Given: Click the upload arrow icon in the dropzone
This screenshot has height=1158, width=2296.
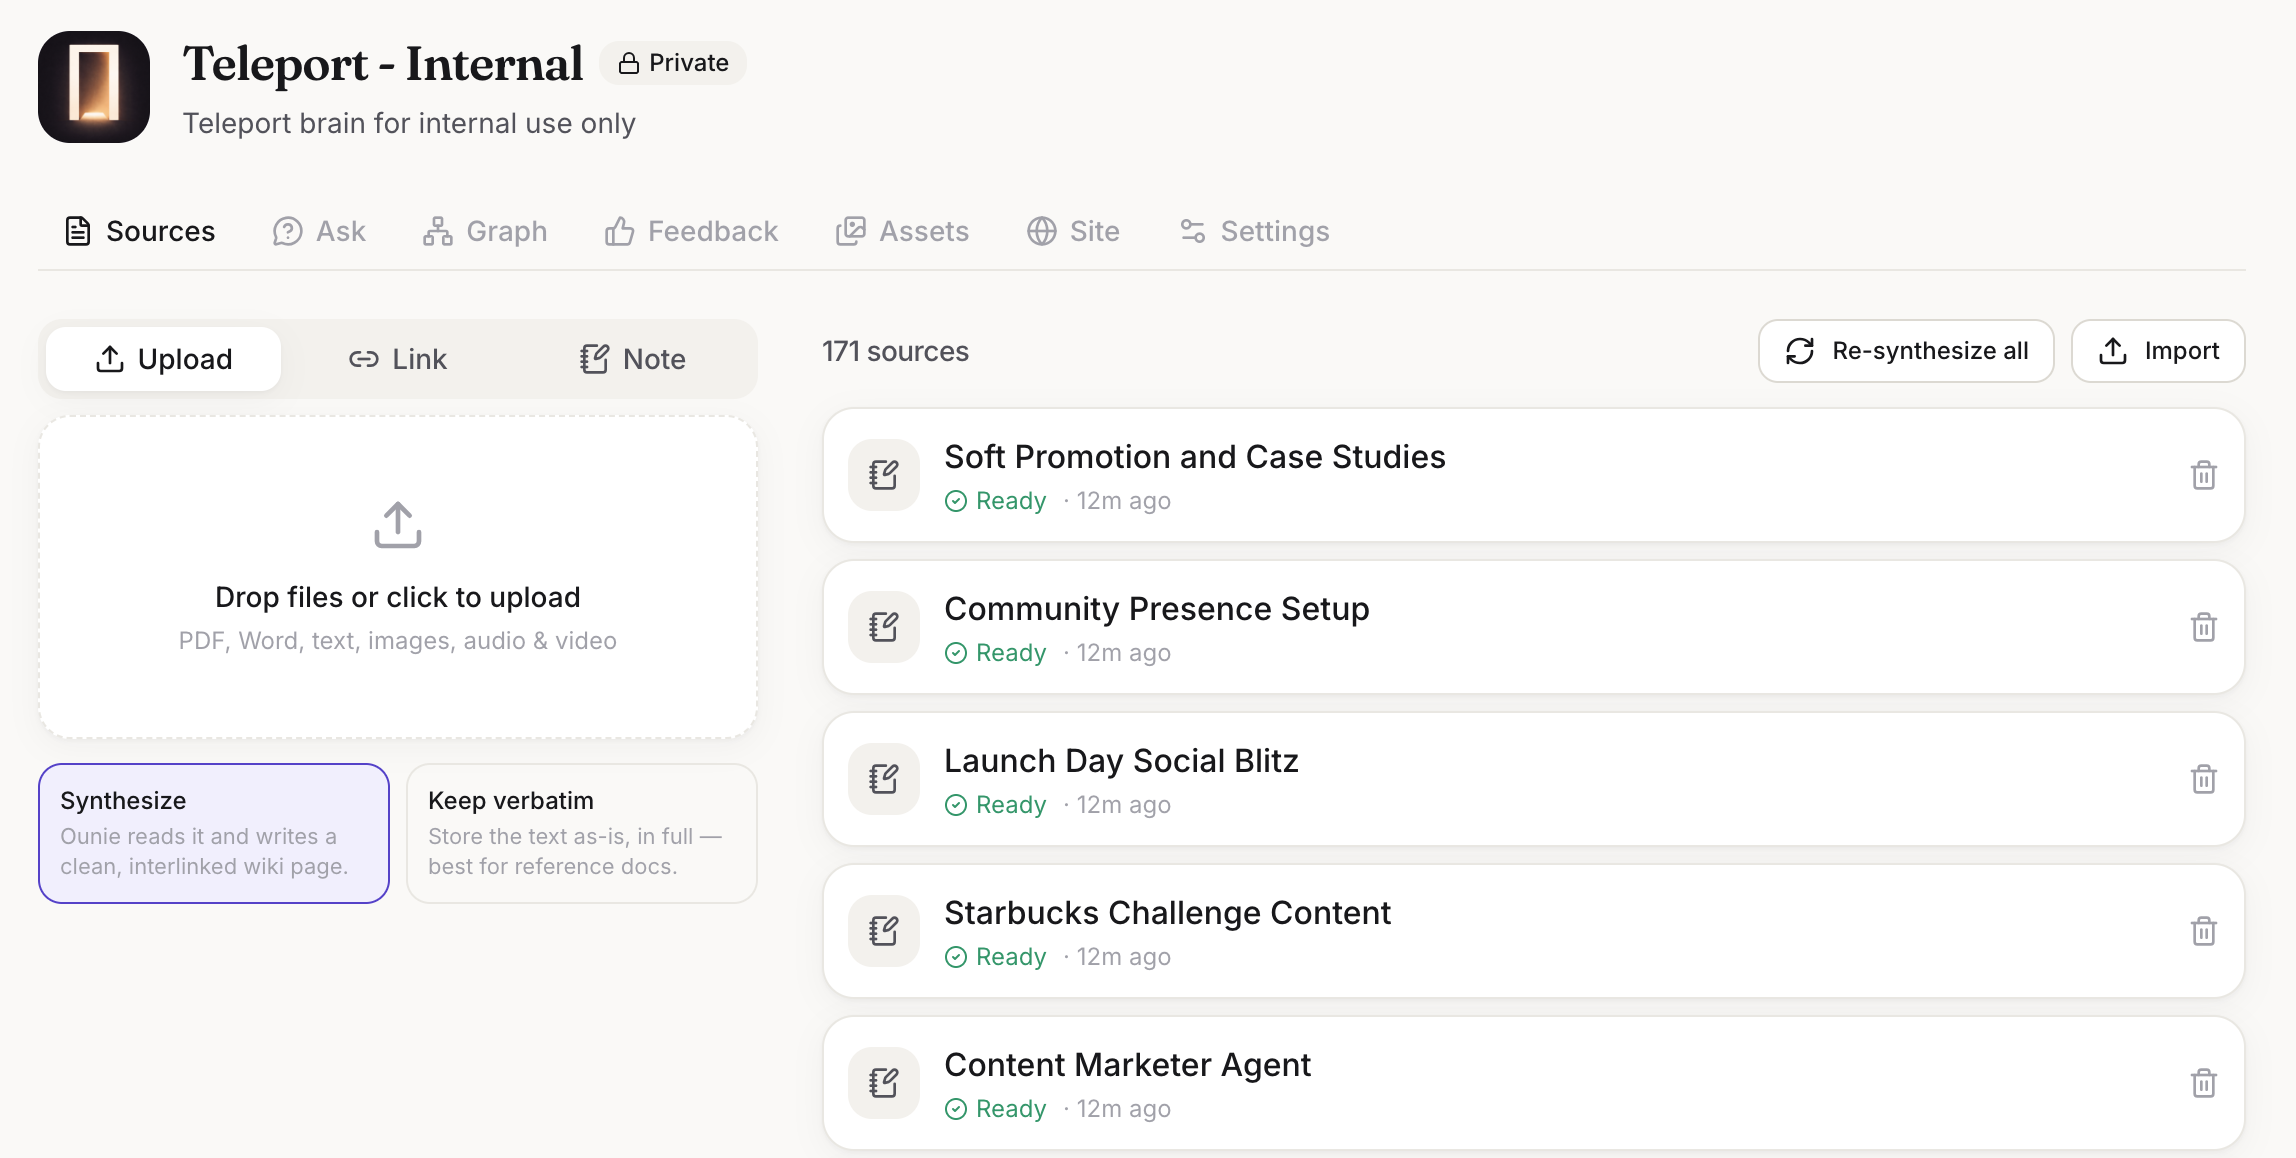Looking at the screenshot, I should click(398, 525).
